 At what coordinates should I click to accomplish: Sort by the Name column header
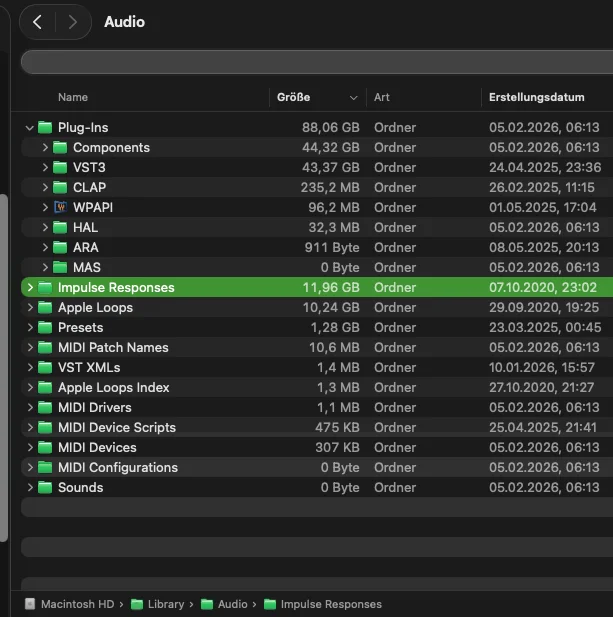[x=73, y=97]
